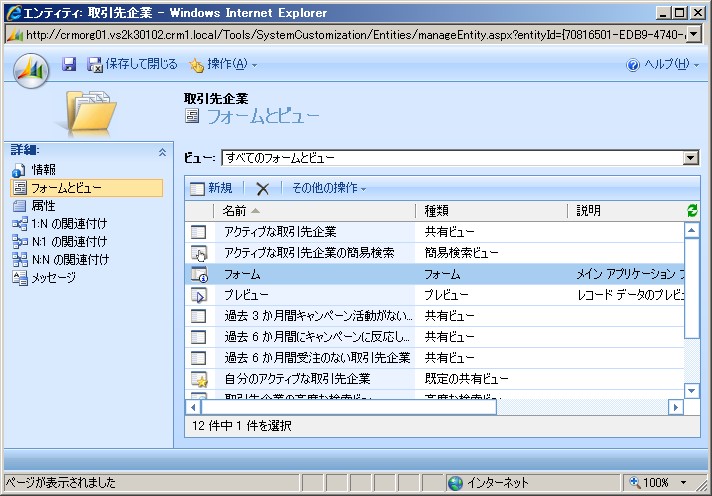Viewport: 712px width, 496px height.
Task: Click the horizontal scrollbar right arrow
Action: pos(676,407)
